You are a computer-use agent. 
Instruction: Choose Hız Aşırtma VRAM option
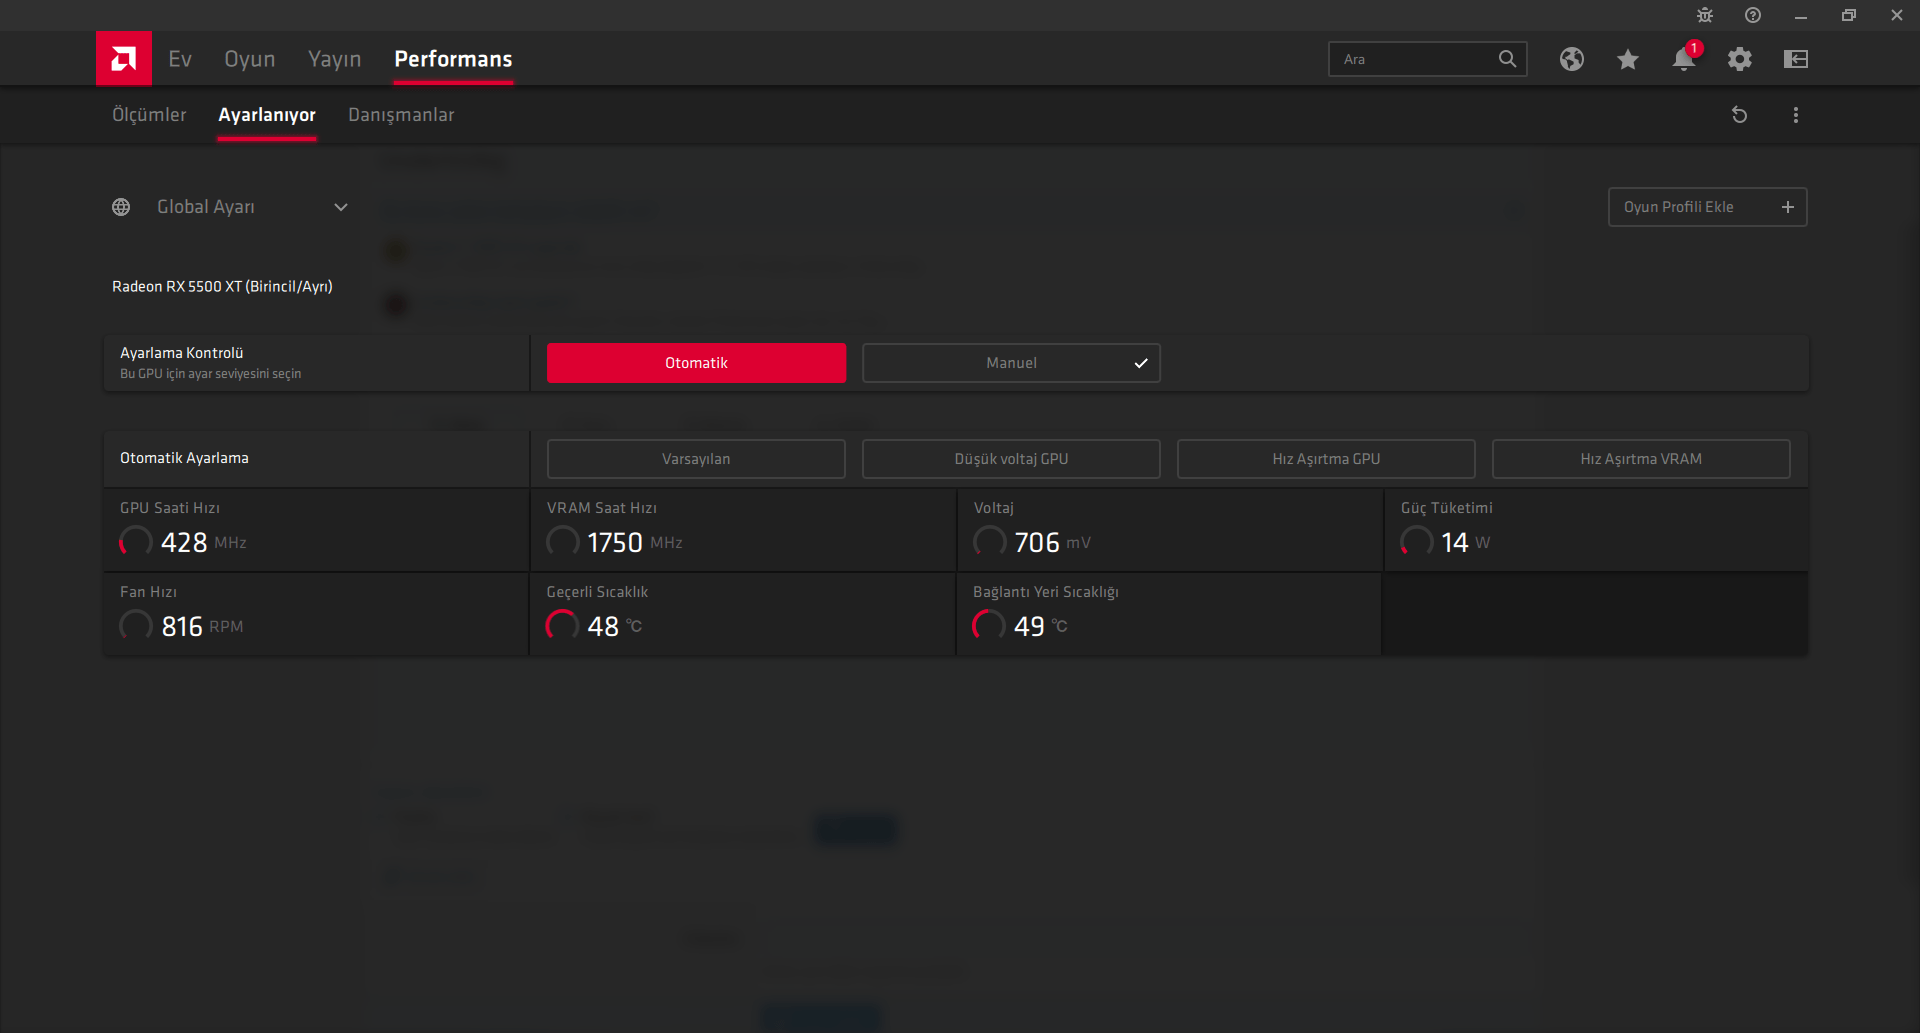click(1641, 459)
